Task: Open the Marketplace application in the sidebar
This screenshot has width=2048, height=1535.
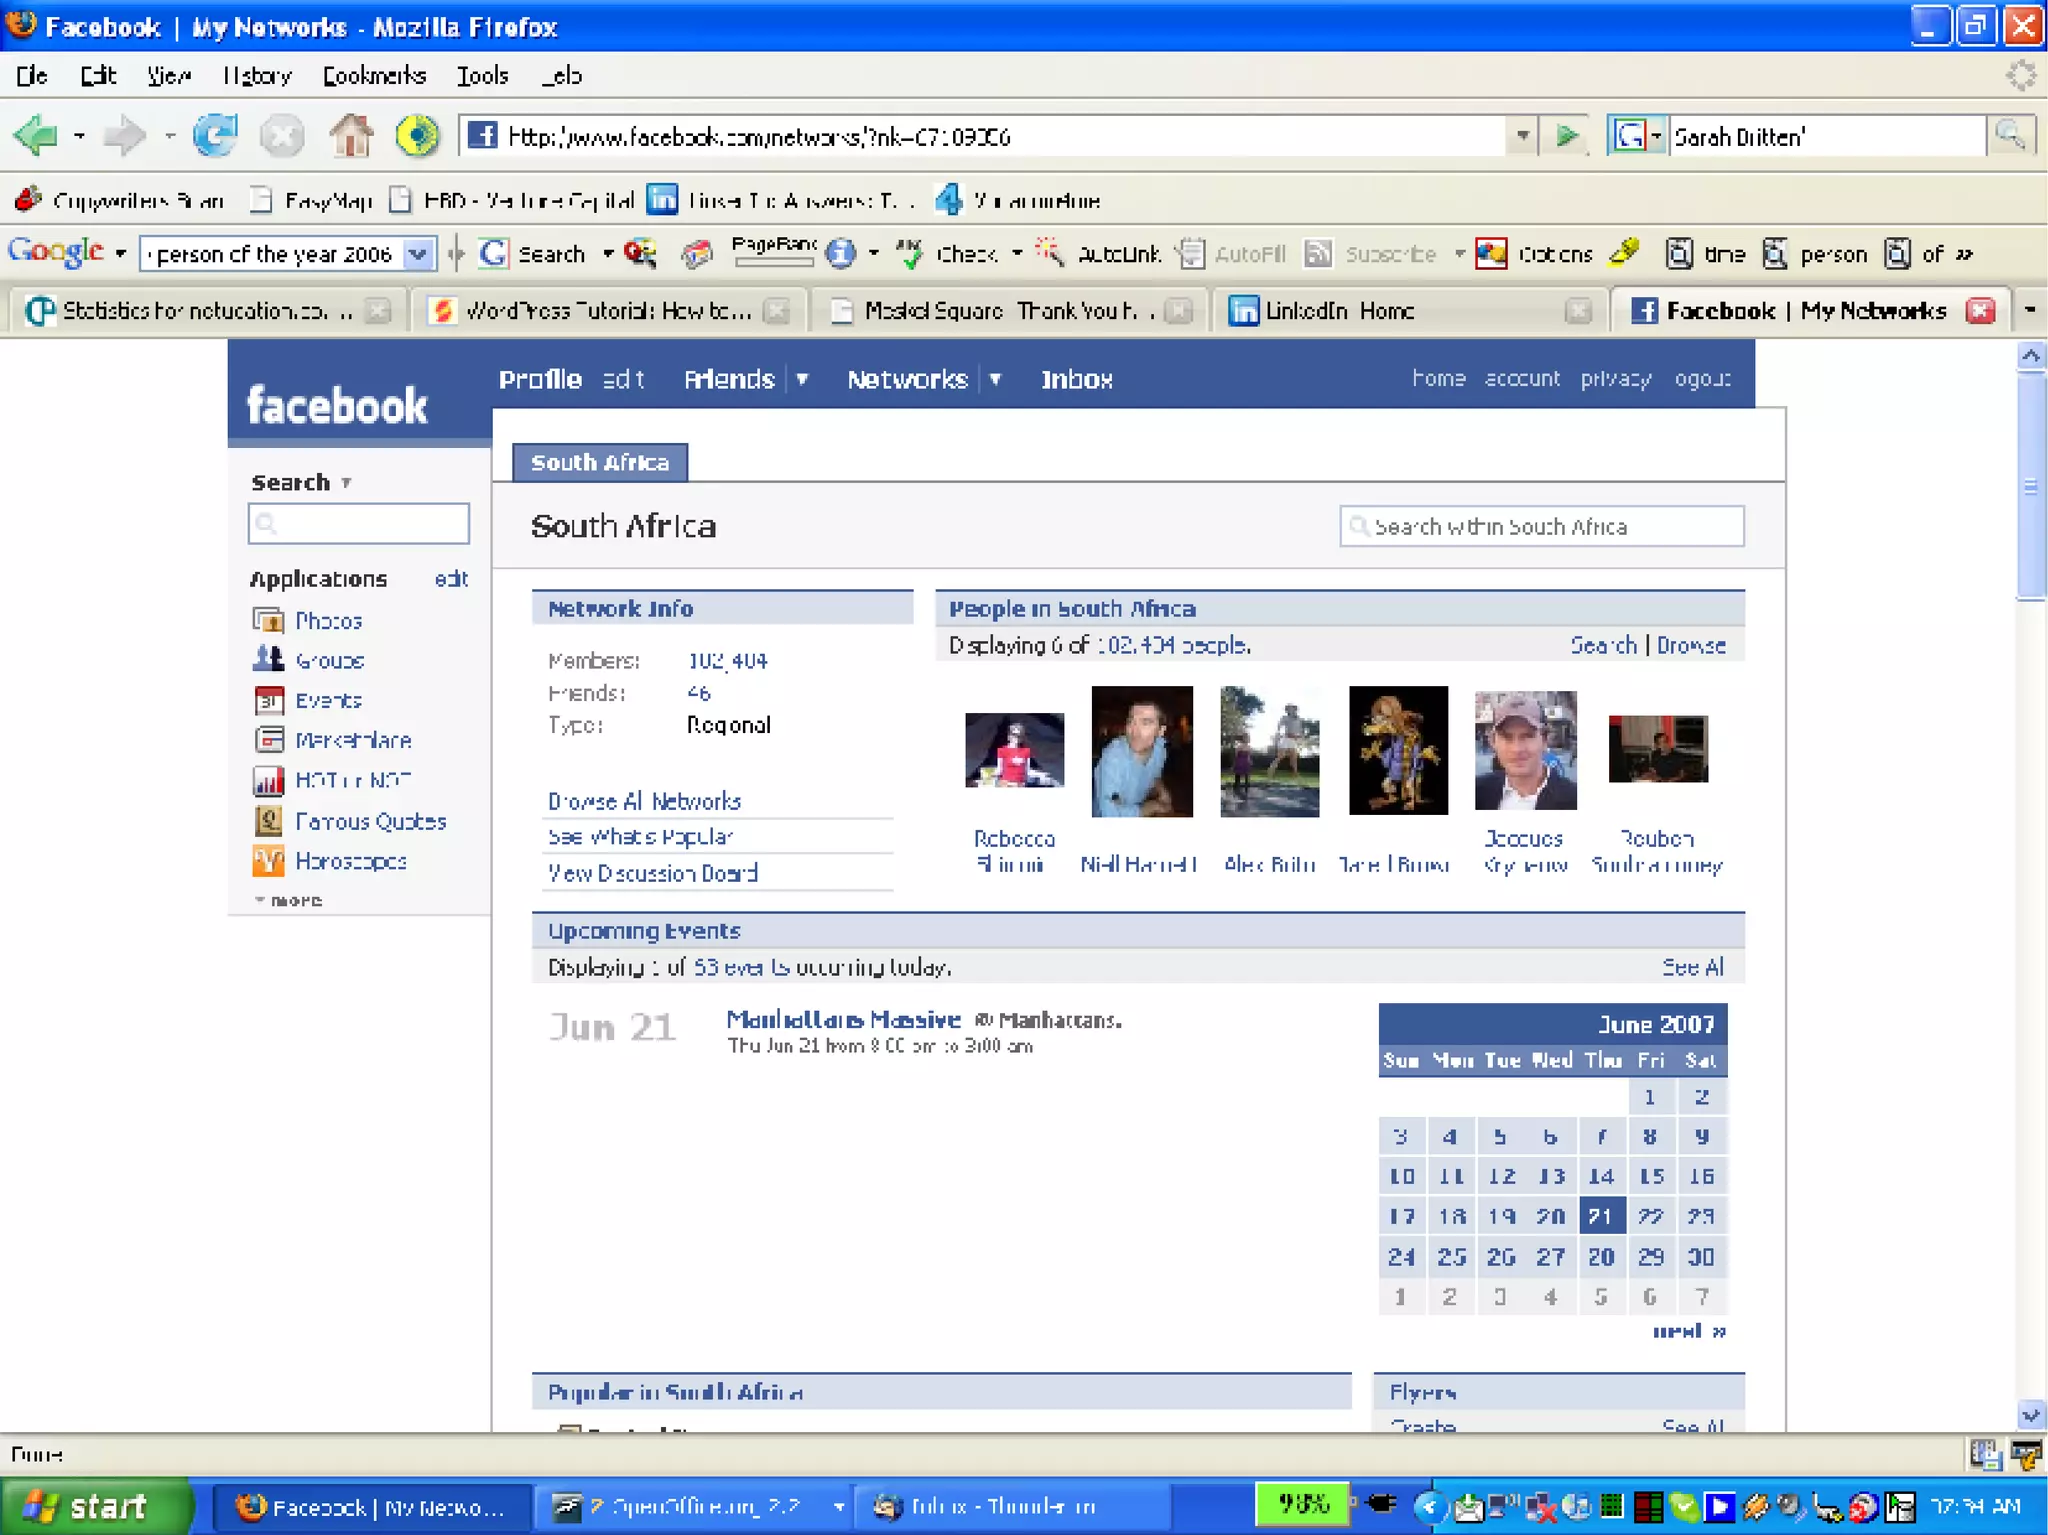Action: (x=353, y=740)
